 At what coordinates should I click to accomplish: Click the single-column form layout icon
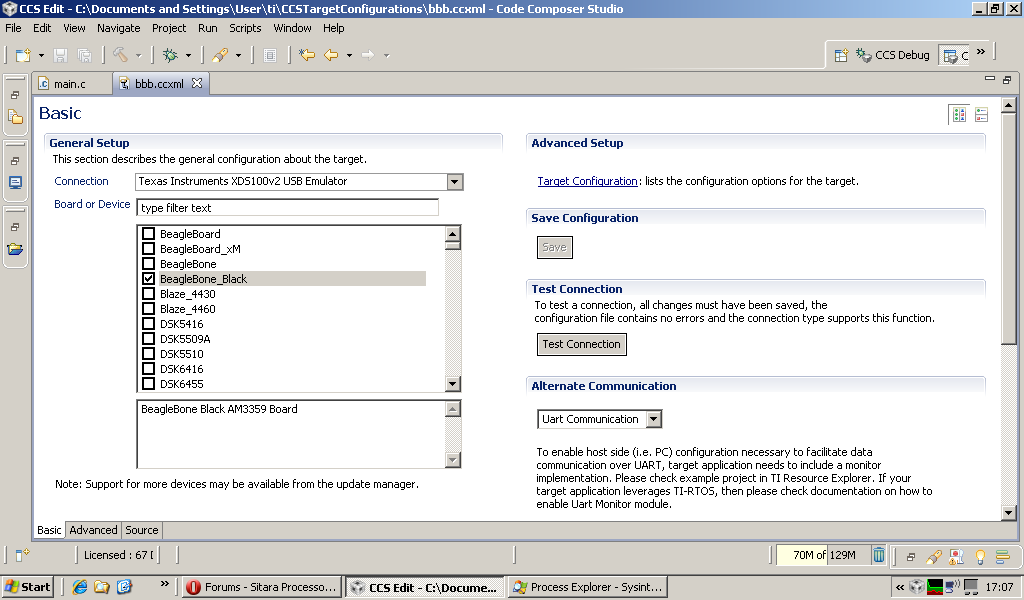982,115
